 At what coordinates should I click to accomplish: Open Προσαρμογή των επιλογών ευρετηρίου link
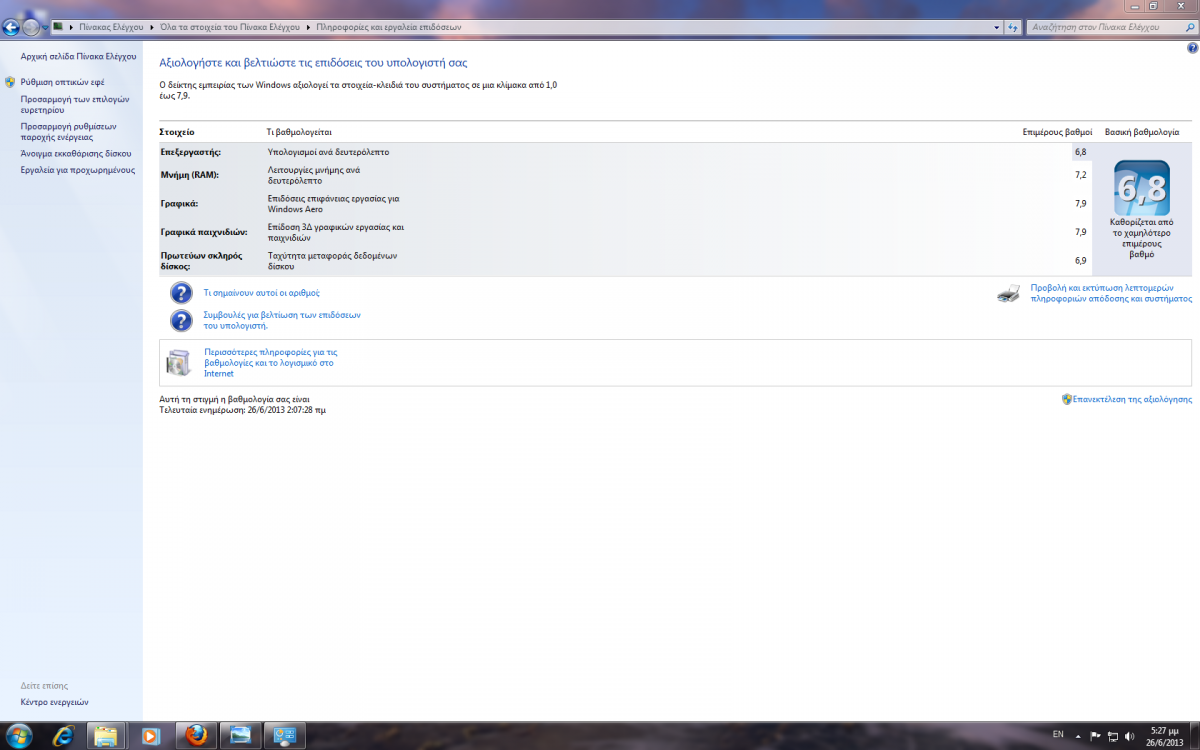(75, 105)
